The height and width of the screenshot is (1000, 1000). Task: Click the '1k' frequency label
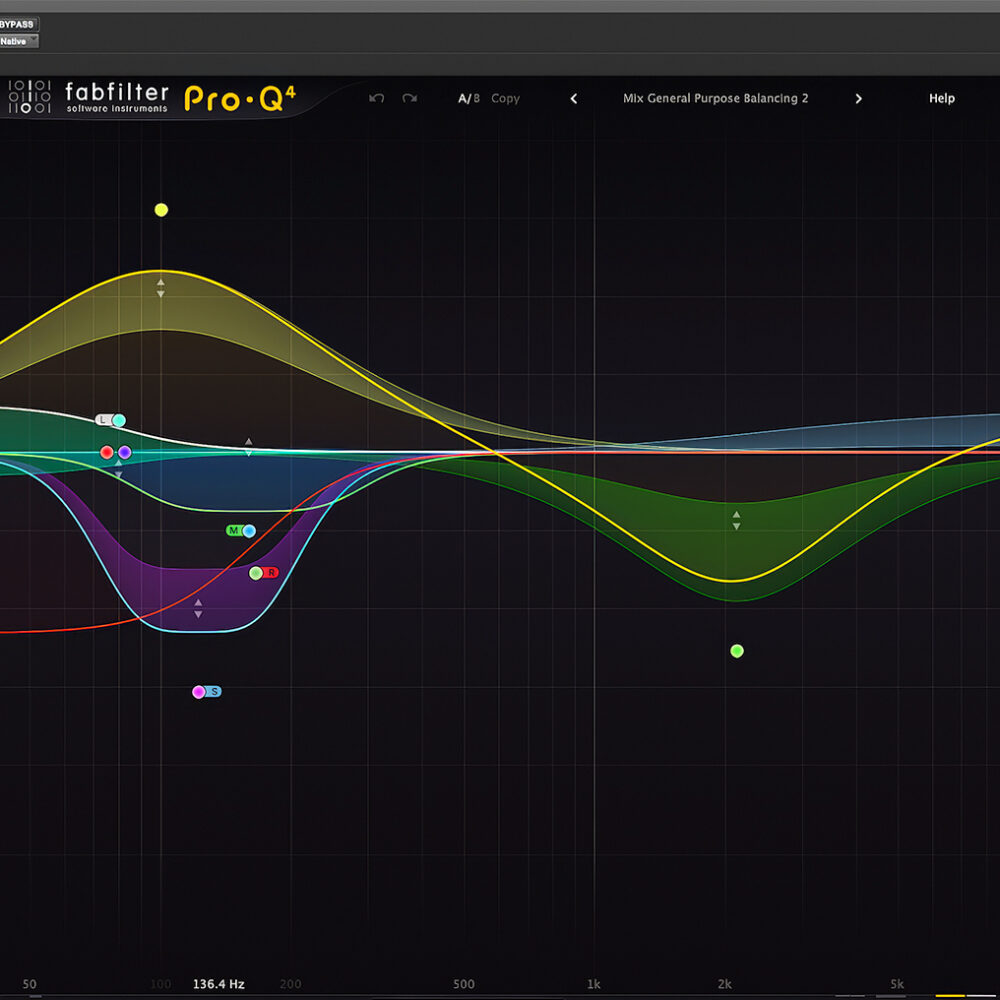tap(594, 984)
